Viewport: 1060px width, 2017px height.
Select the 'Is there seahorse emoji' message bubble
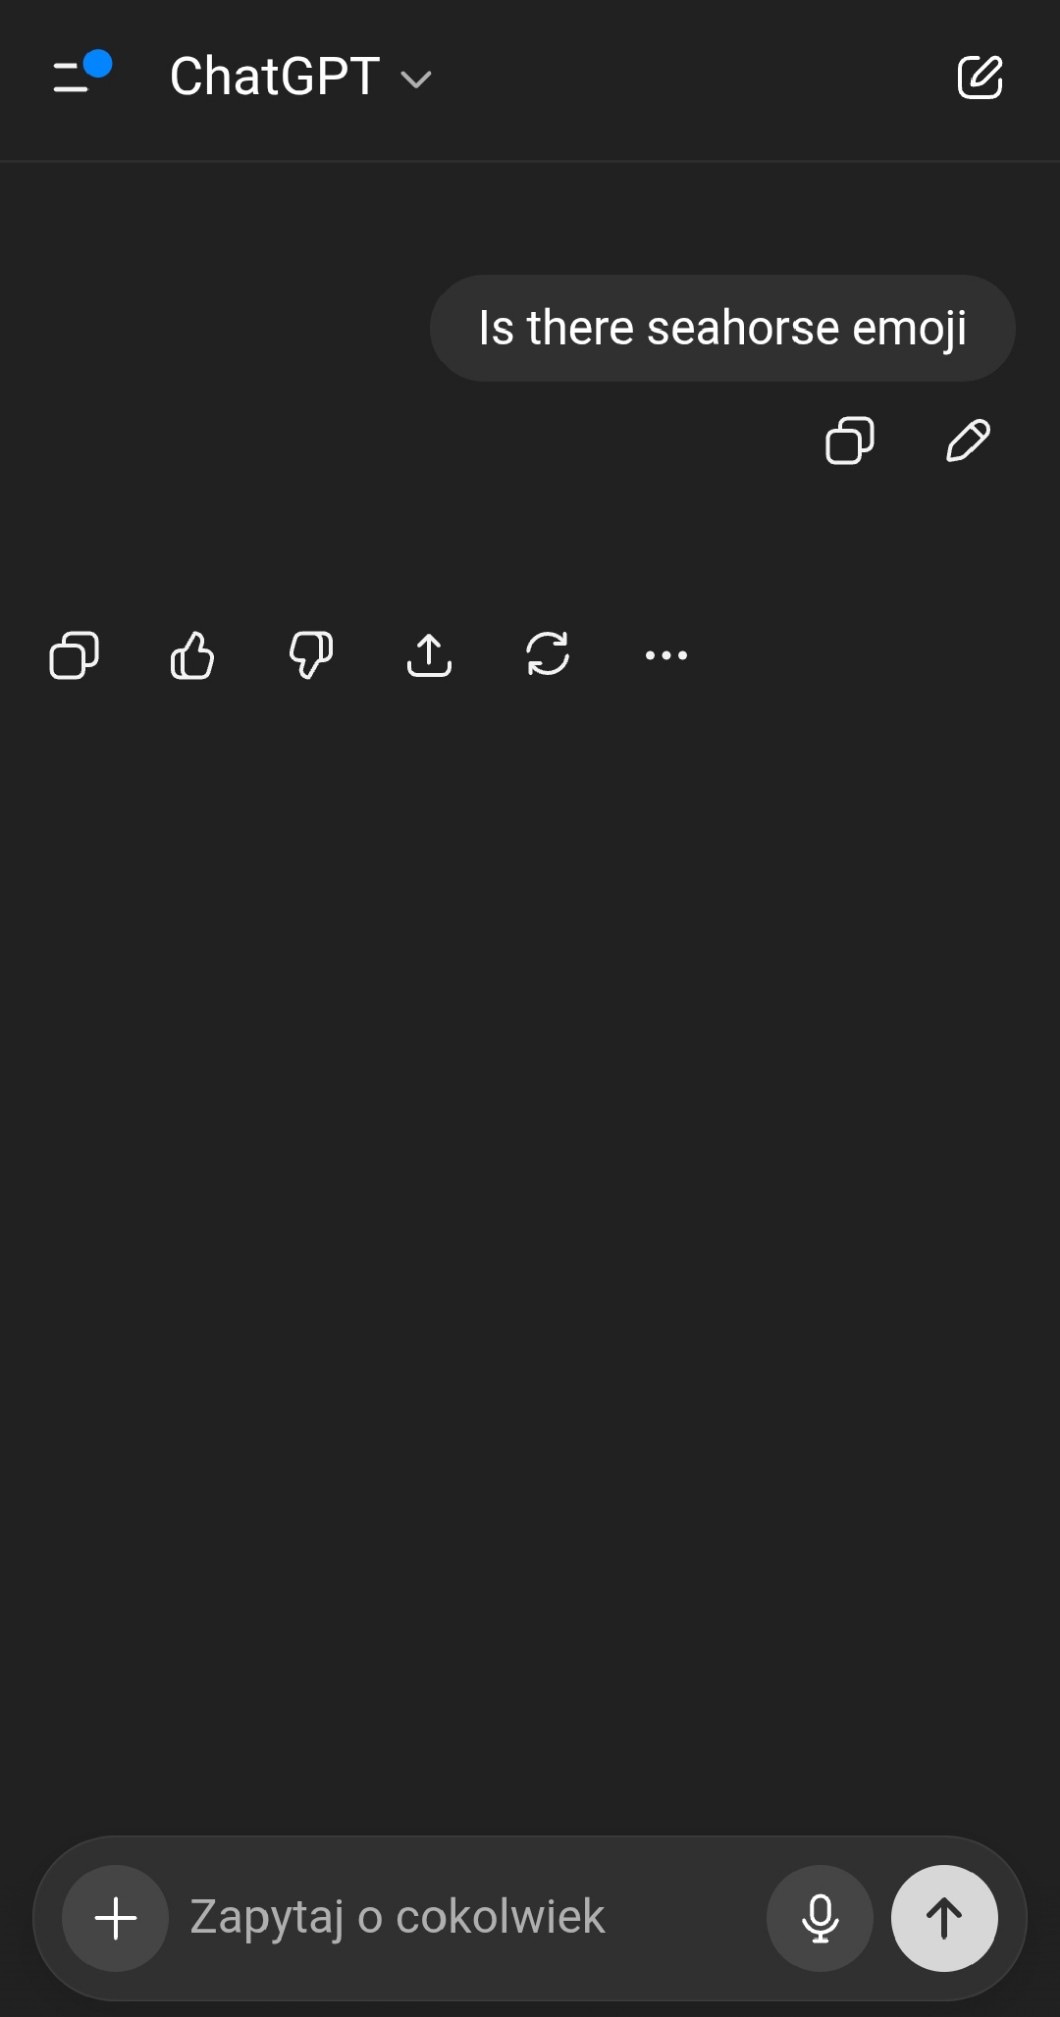click(722, 328)
